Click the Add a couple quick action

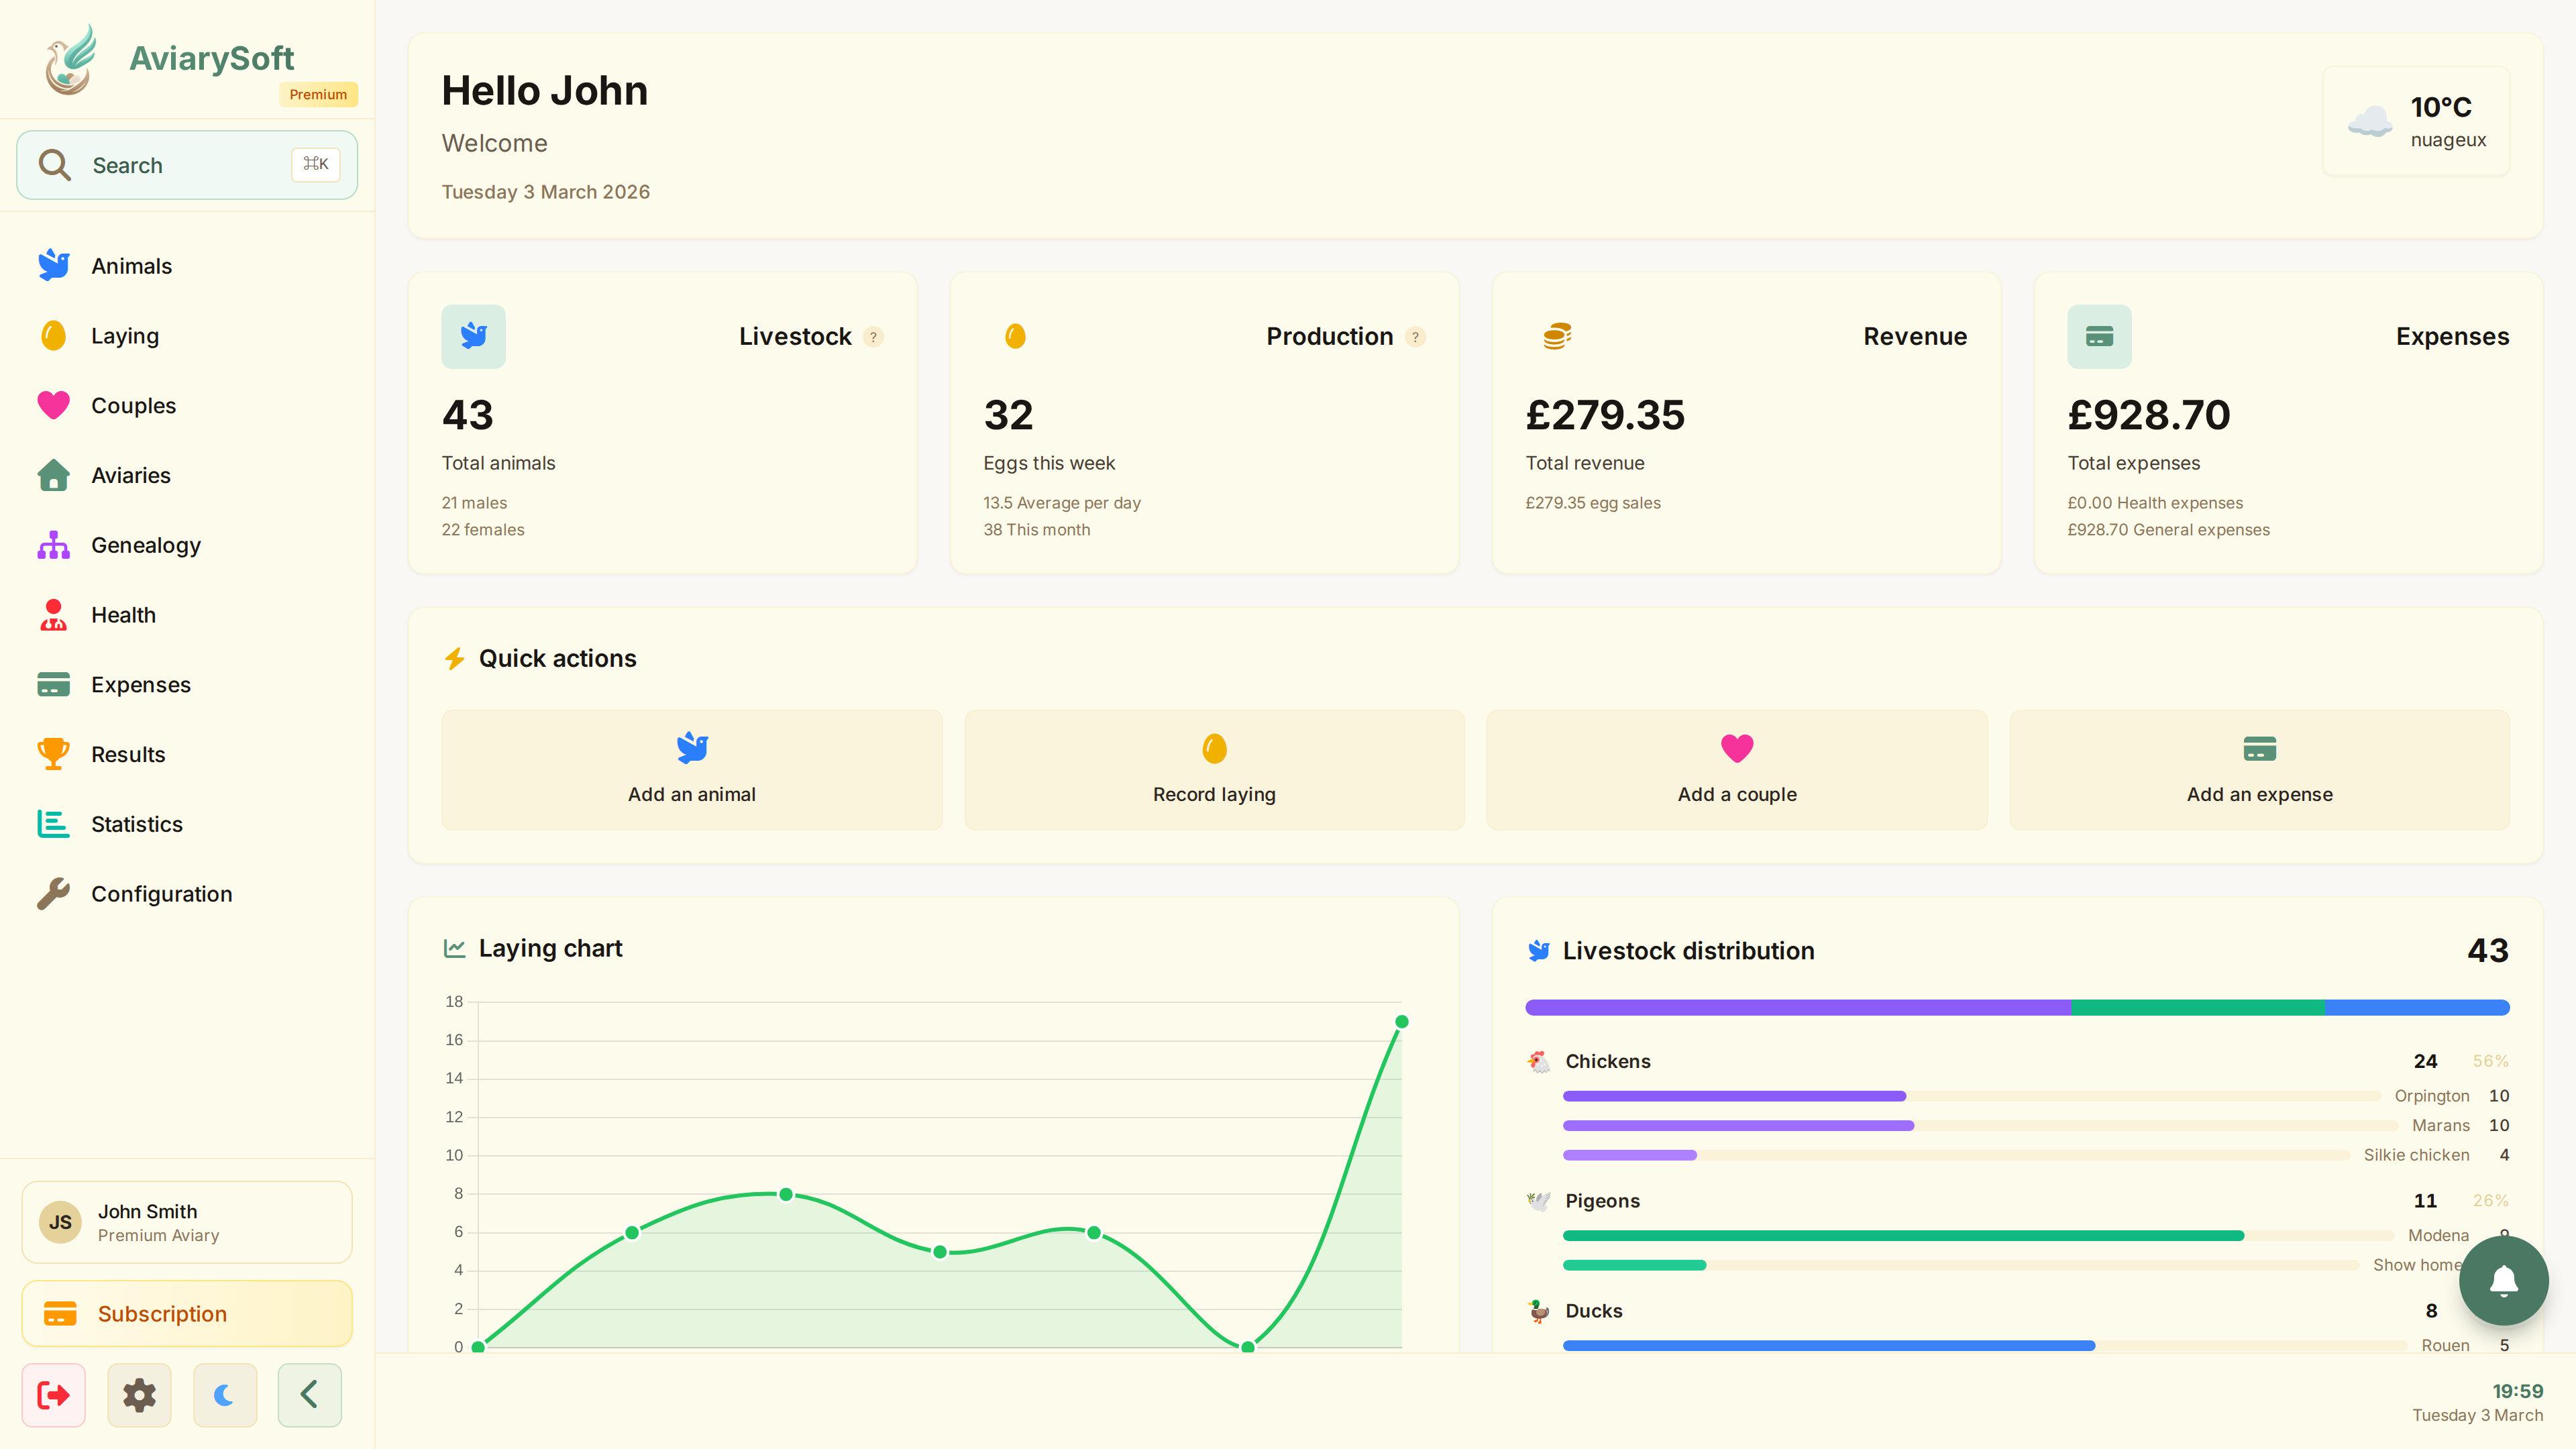coord(1736,769)
